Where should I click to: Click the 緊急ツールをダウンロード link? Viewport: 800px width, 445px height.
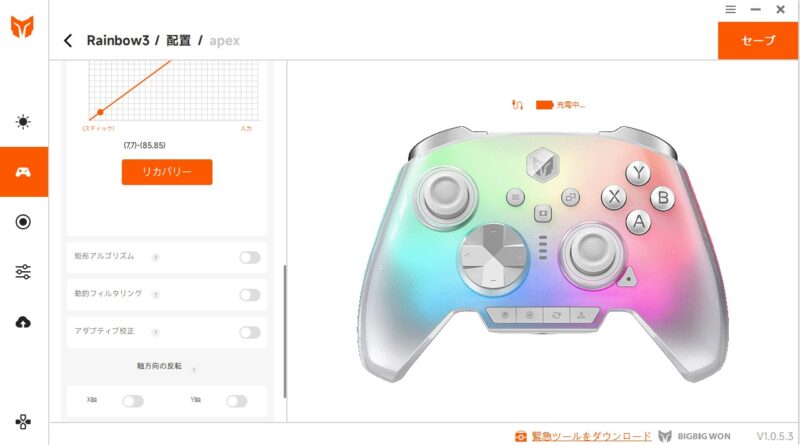click(x=591, y=436)
